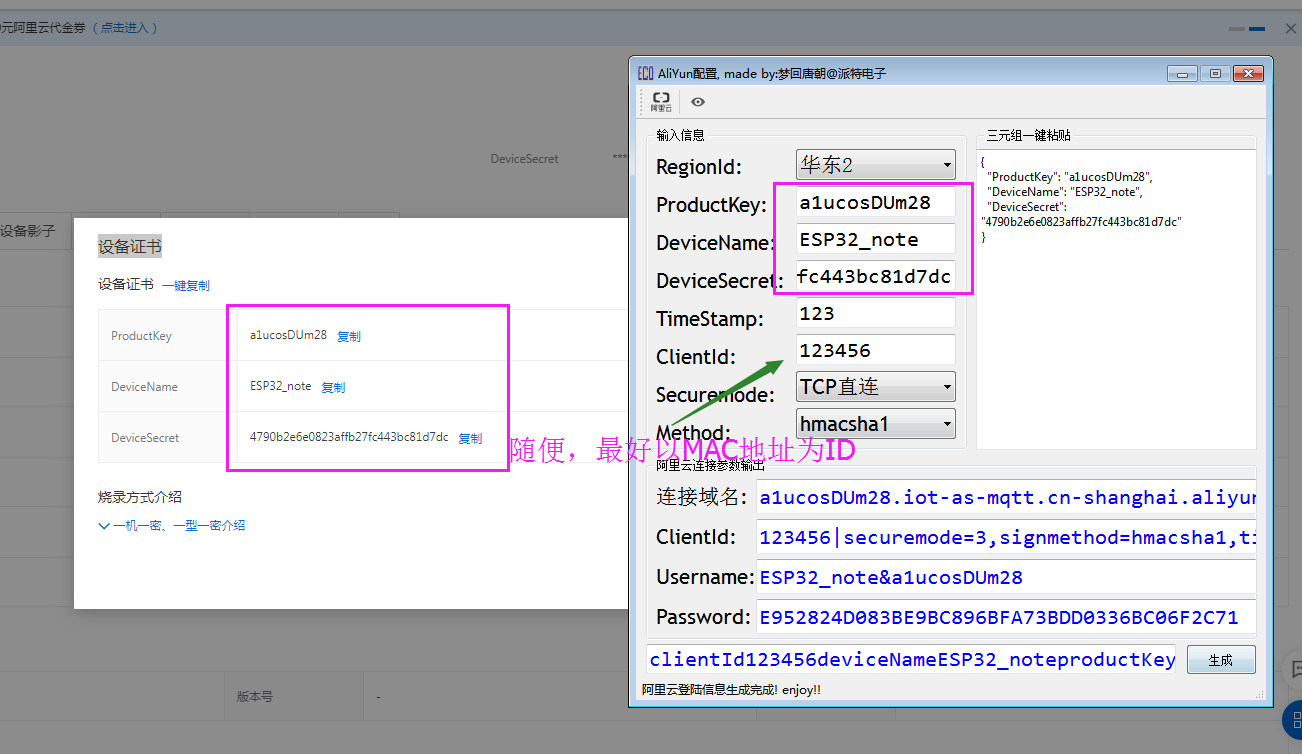Click the TimeStamp input containing 123
Viewport: 1302px width, 754px height.
coord(876,313)
